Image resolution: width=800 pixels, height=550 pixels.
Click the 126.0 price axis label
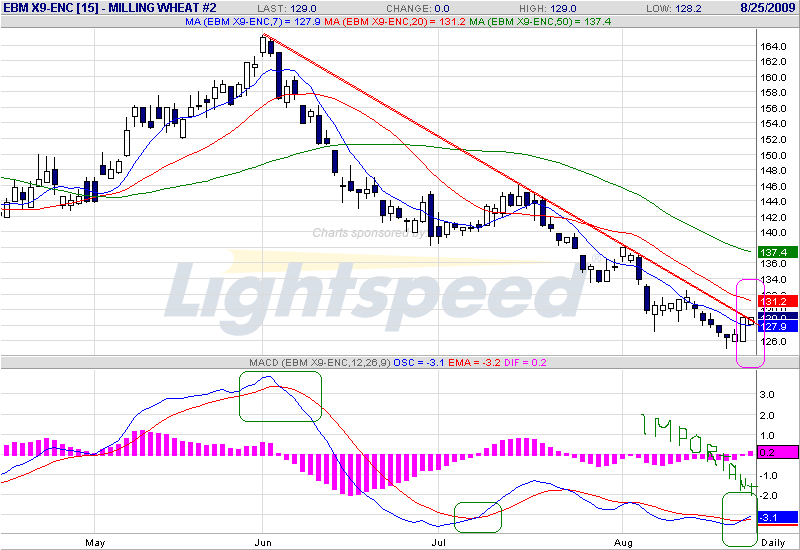click(x=773, y=341)
